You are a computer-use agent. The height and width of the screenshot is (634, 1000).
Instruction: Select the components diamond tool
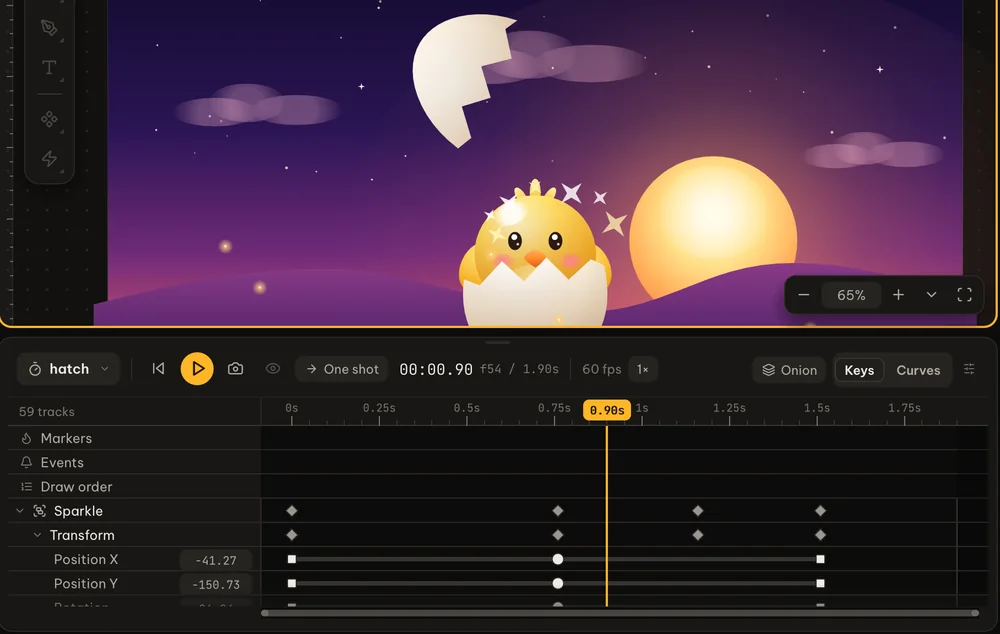(x=49, y=119)
